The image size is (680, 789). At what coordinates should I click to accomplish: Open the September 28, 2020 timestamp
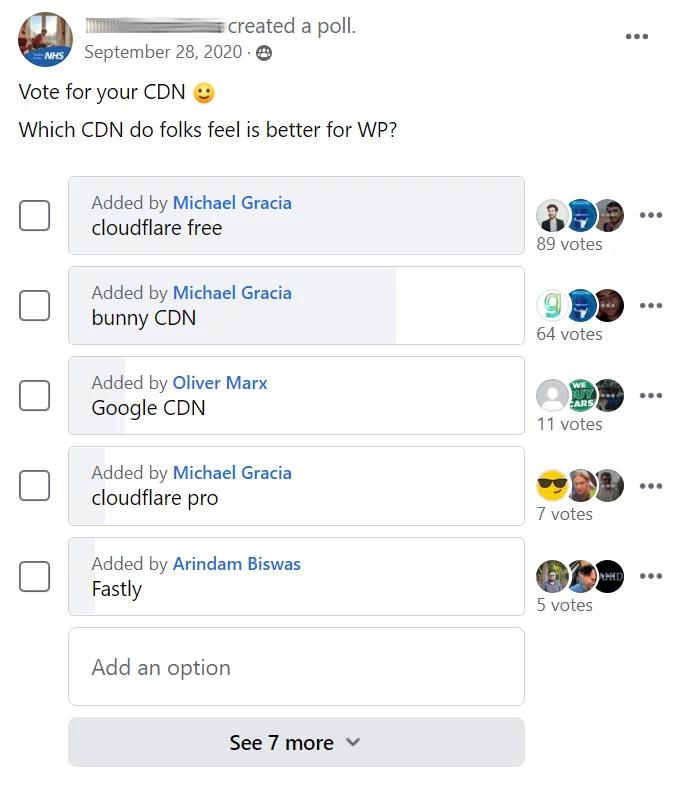pos(163,52)
